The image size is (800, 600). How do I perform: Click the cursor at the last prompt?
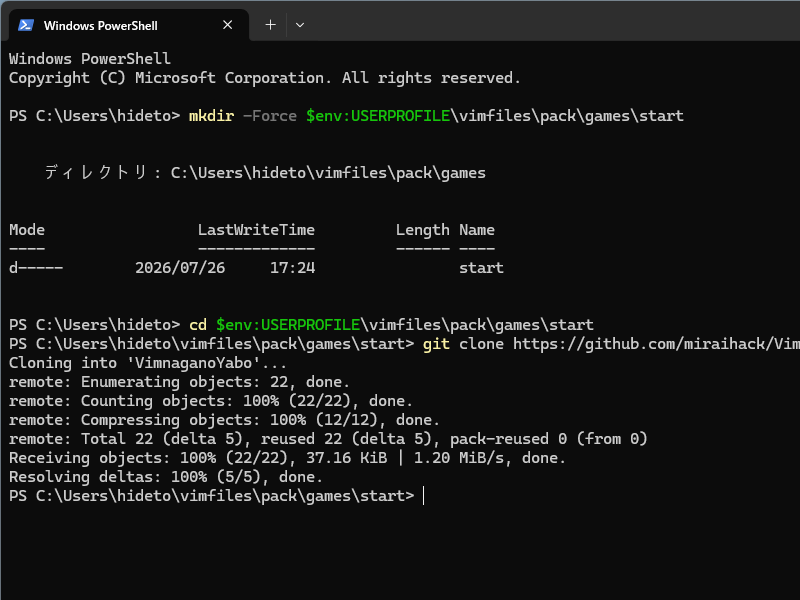coord(423,496)
